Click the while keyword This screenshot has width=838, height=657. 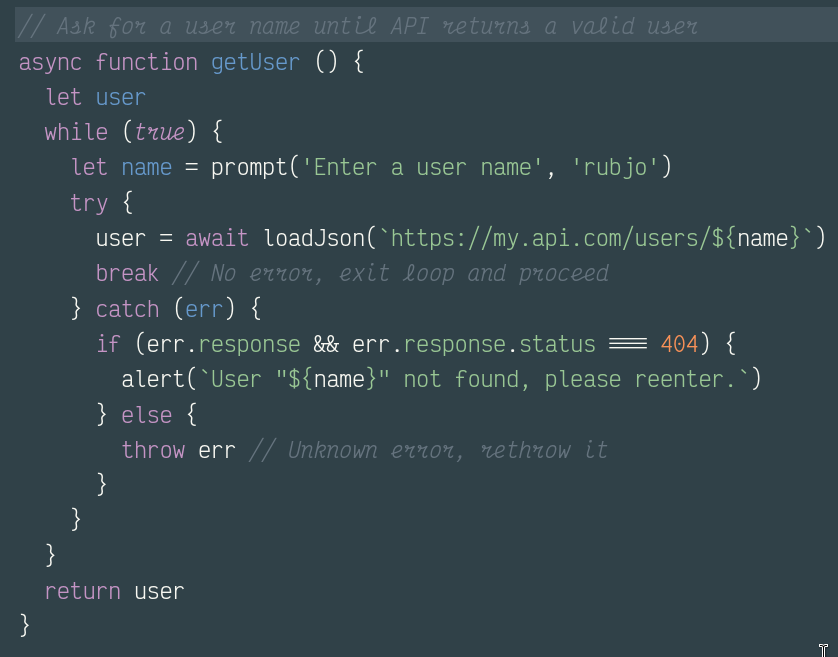[x=76, y=132]
